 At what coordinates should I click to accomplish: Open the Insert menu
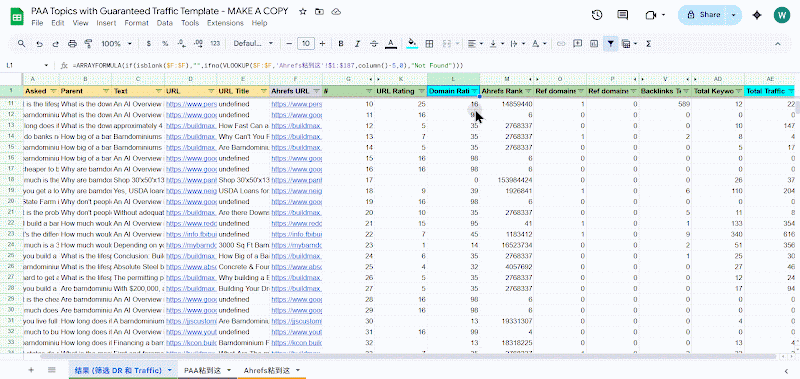[106, 23]
